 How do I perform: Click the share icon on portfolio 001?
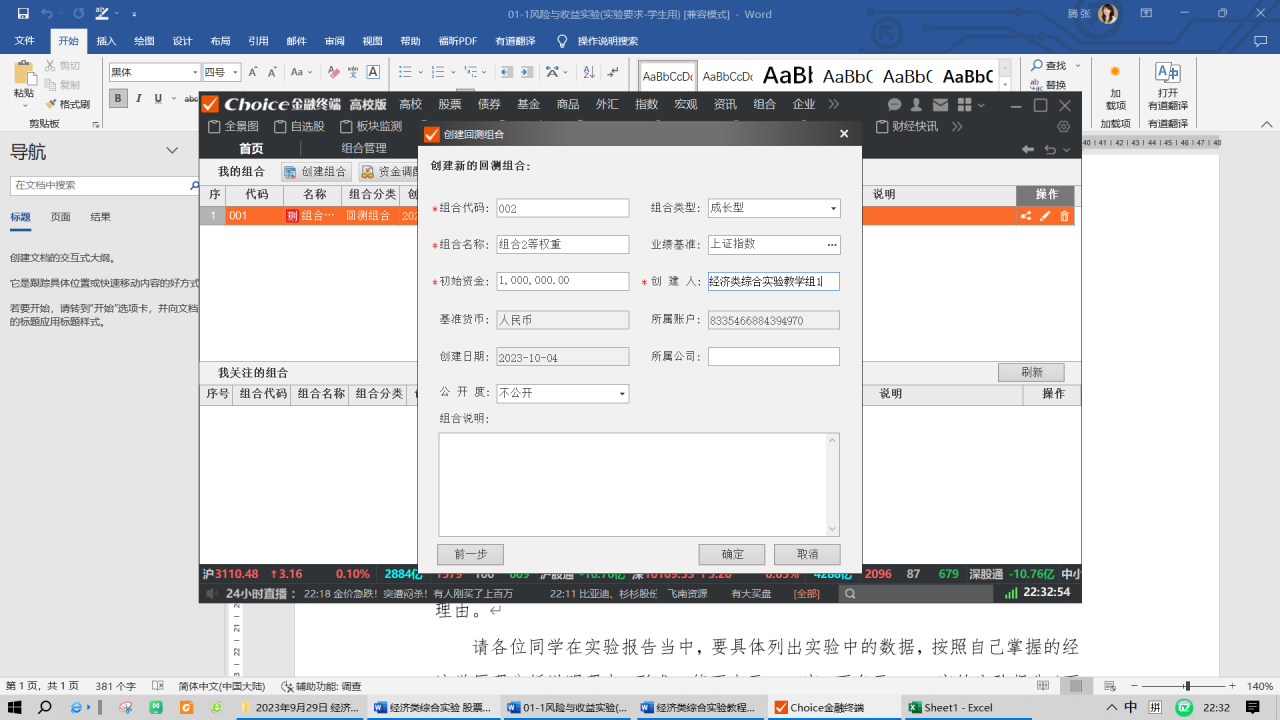pyautogui.click(x=1026, y=216)
